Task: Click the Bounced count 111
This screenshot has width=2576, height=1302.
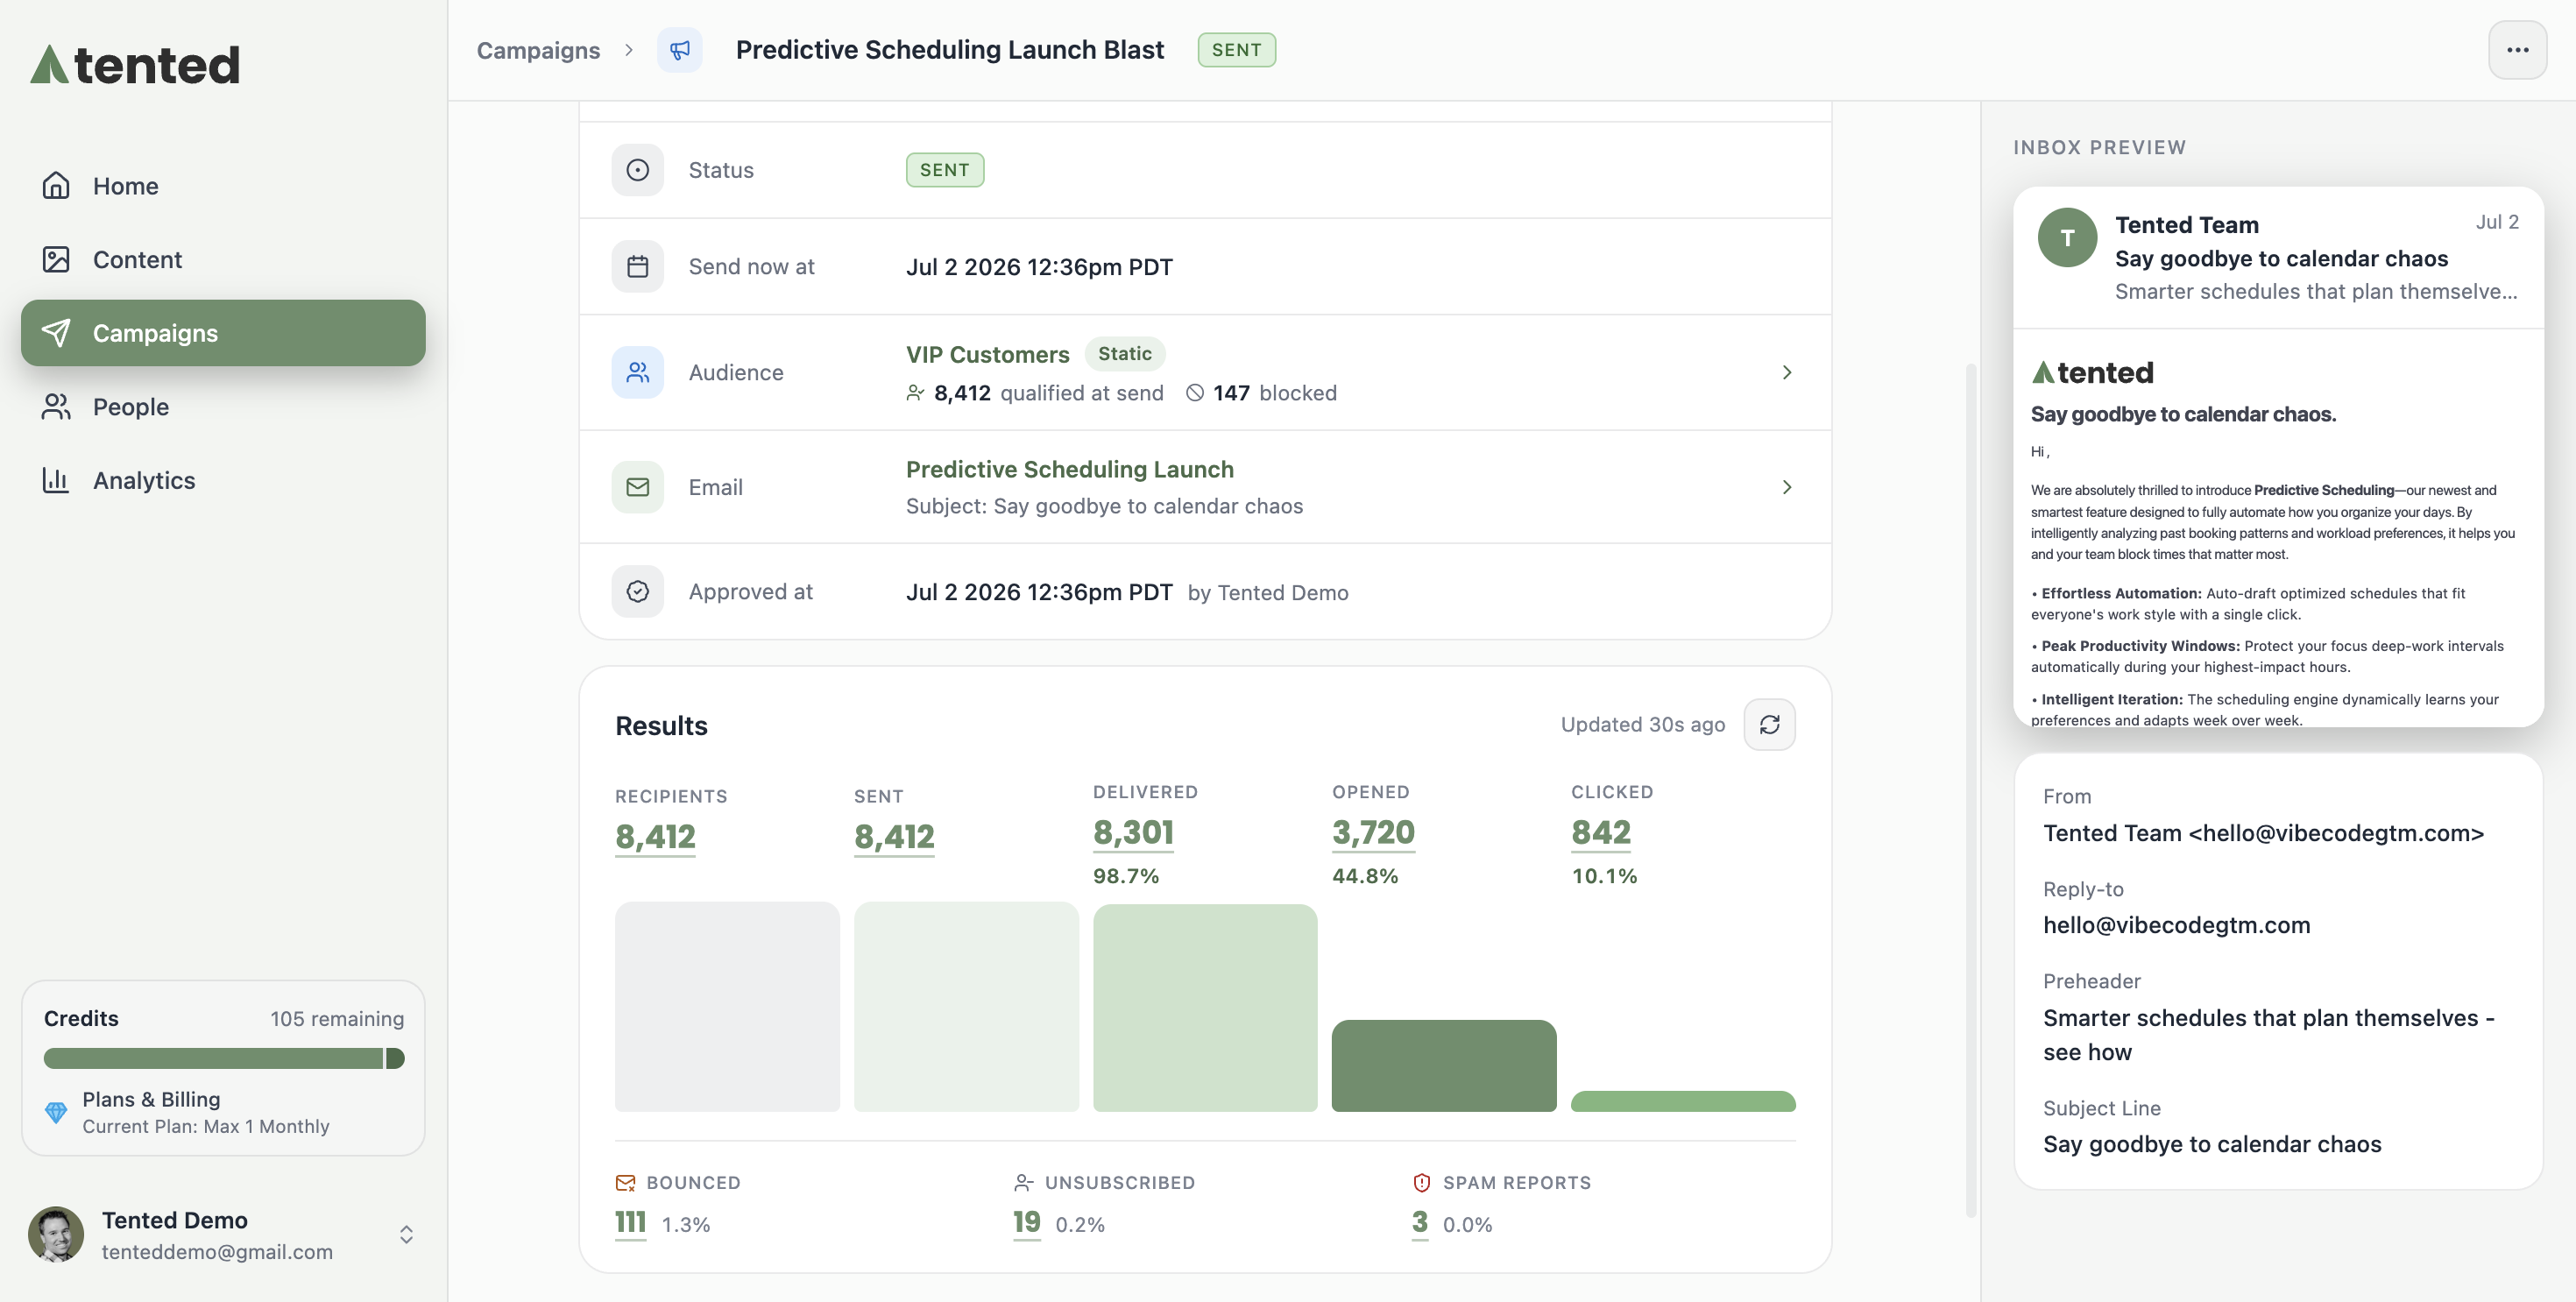Action: click(630, 1222)
